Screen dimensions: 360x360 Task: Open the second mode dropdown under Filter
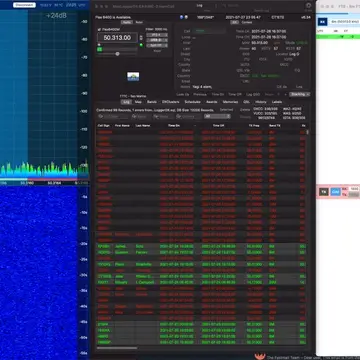tap(157, 40)
